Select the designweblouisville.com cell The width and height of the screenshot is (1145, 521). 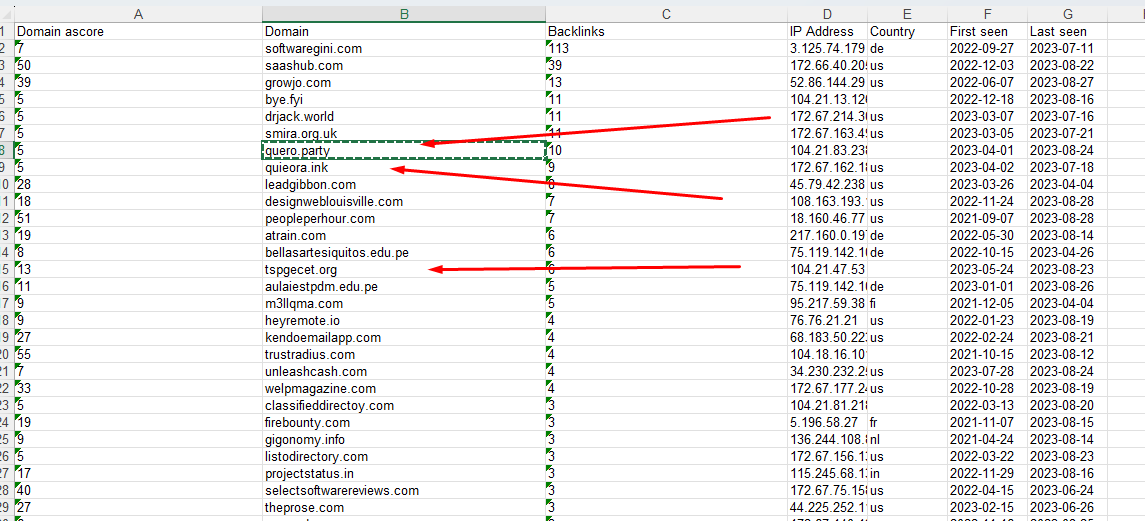click(x=404, y=202)
